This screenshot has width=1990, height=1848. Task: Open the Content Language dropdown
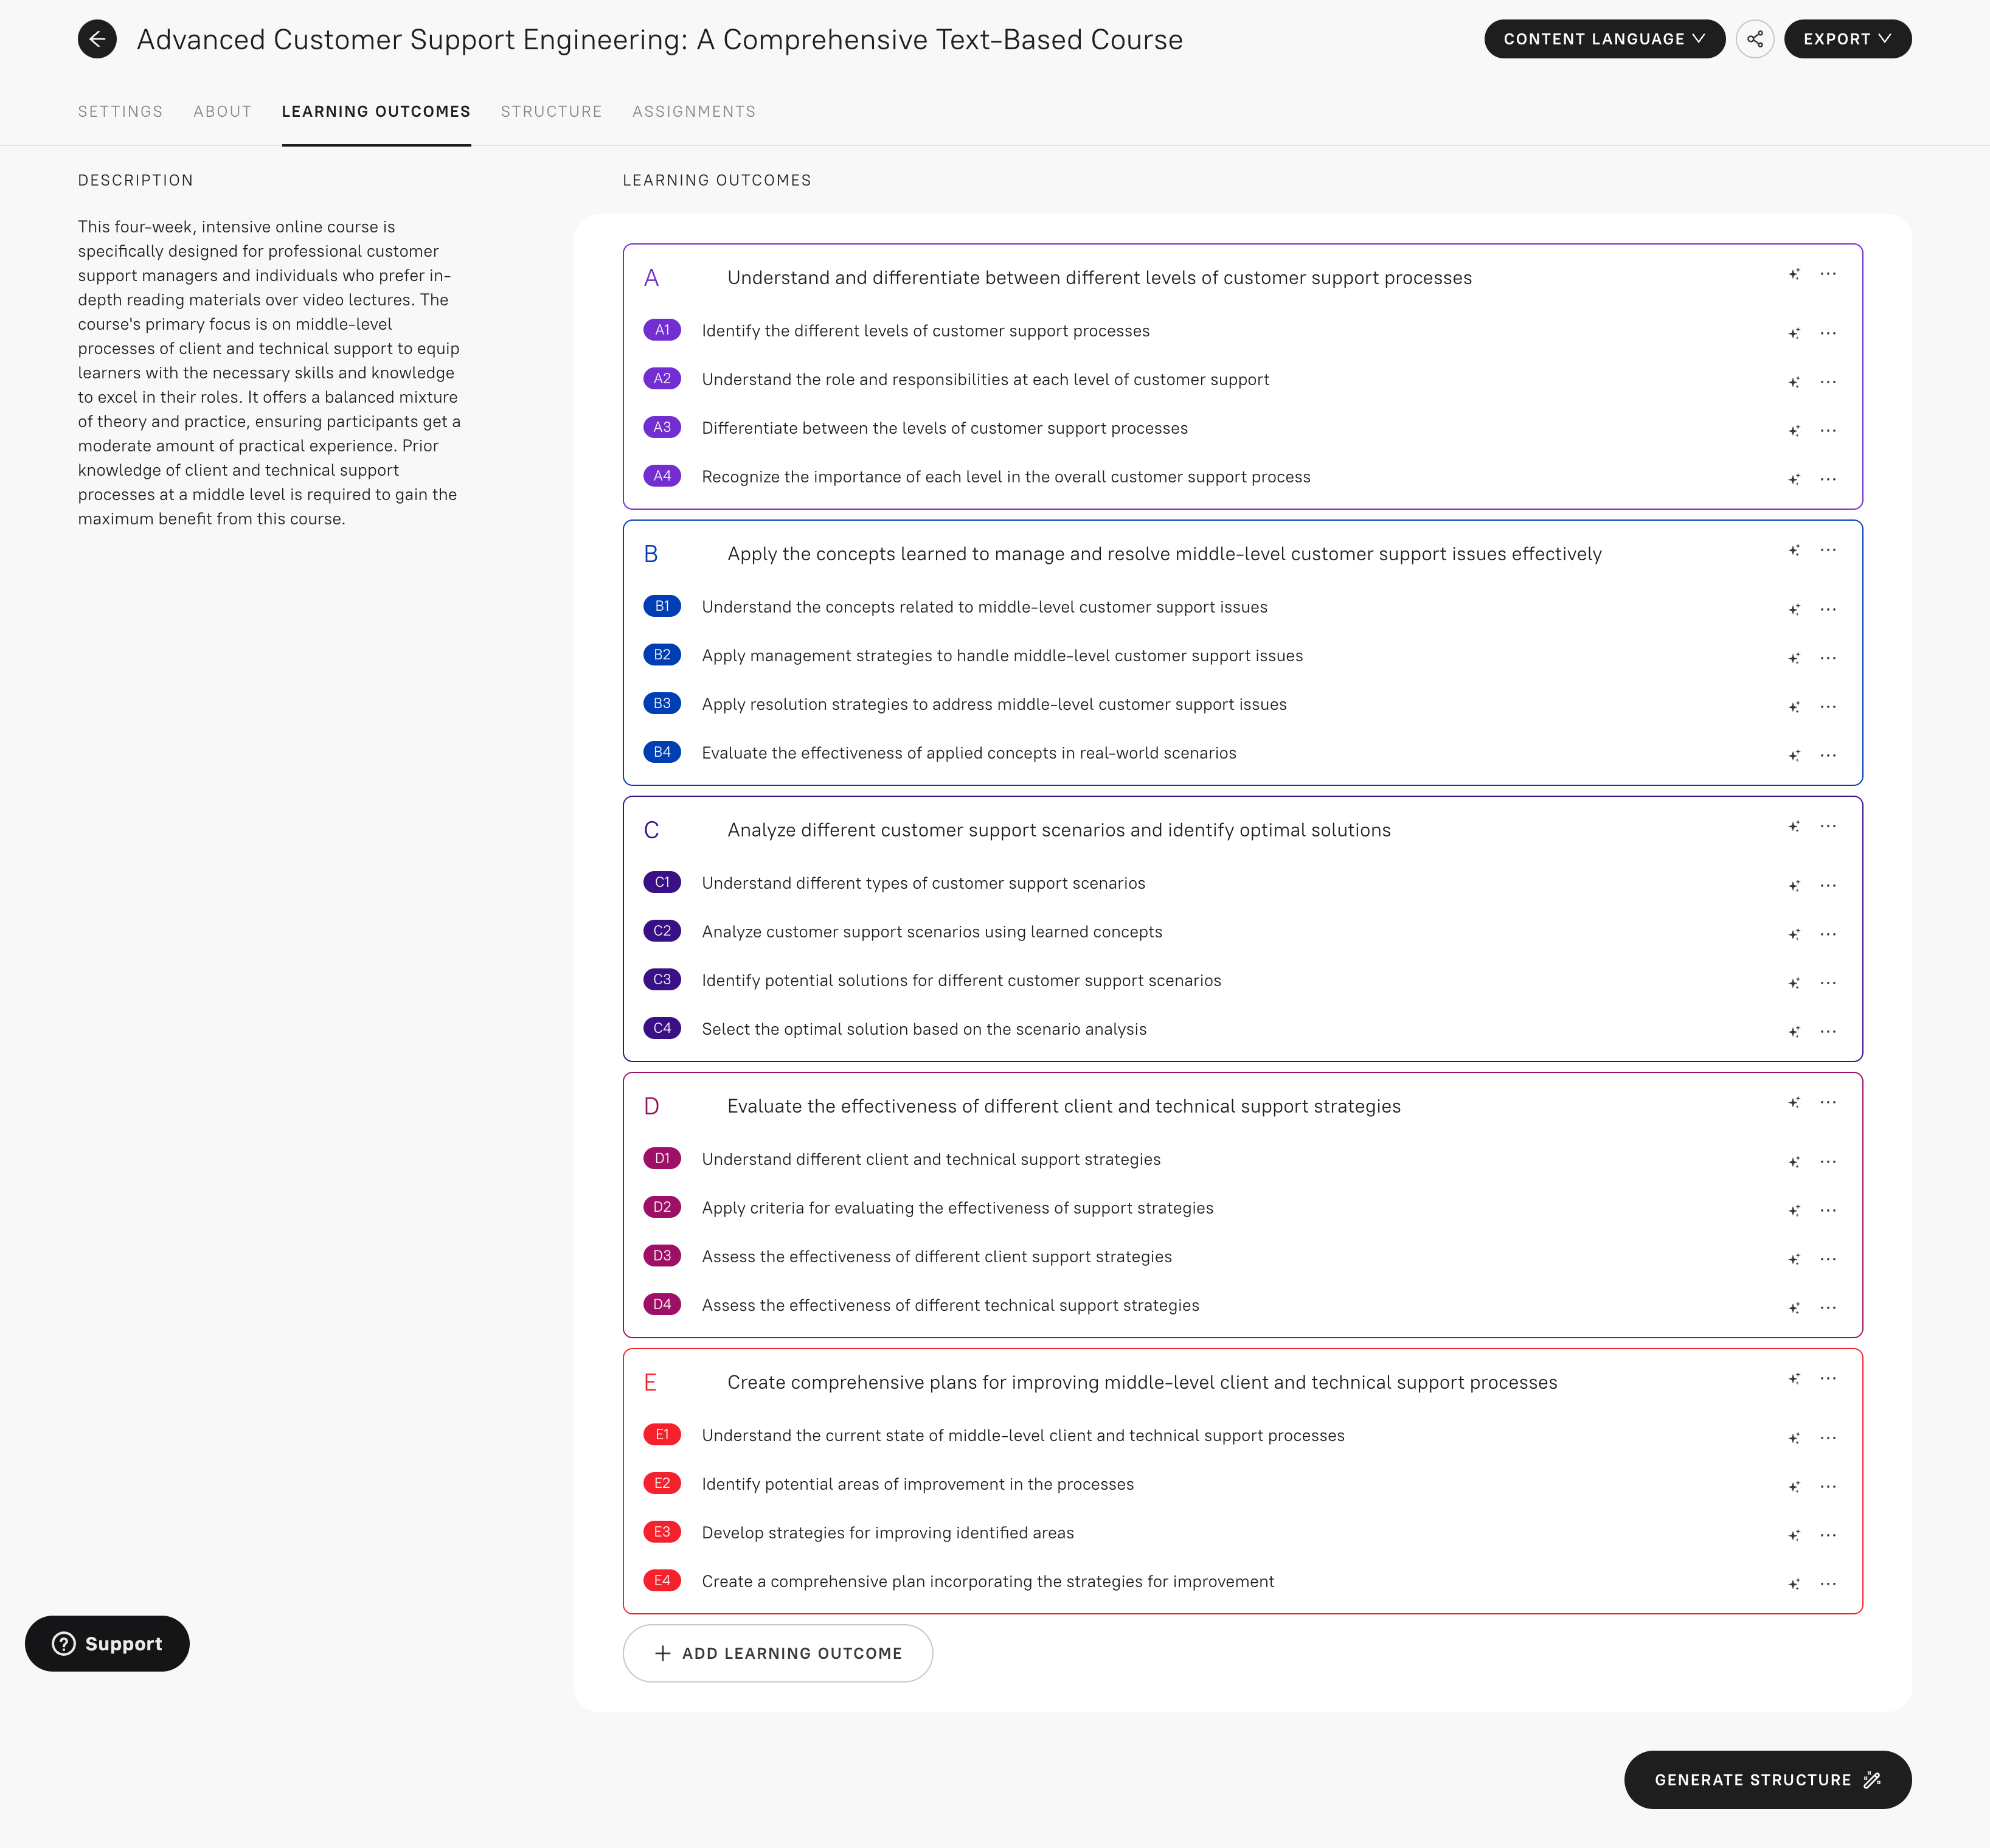1603,39
